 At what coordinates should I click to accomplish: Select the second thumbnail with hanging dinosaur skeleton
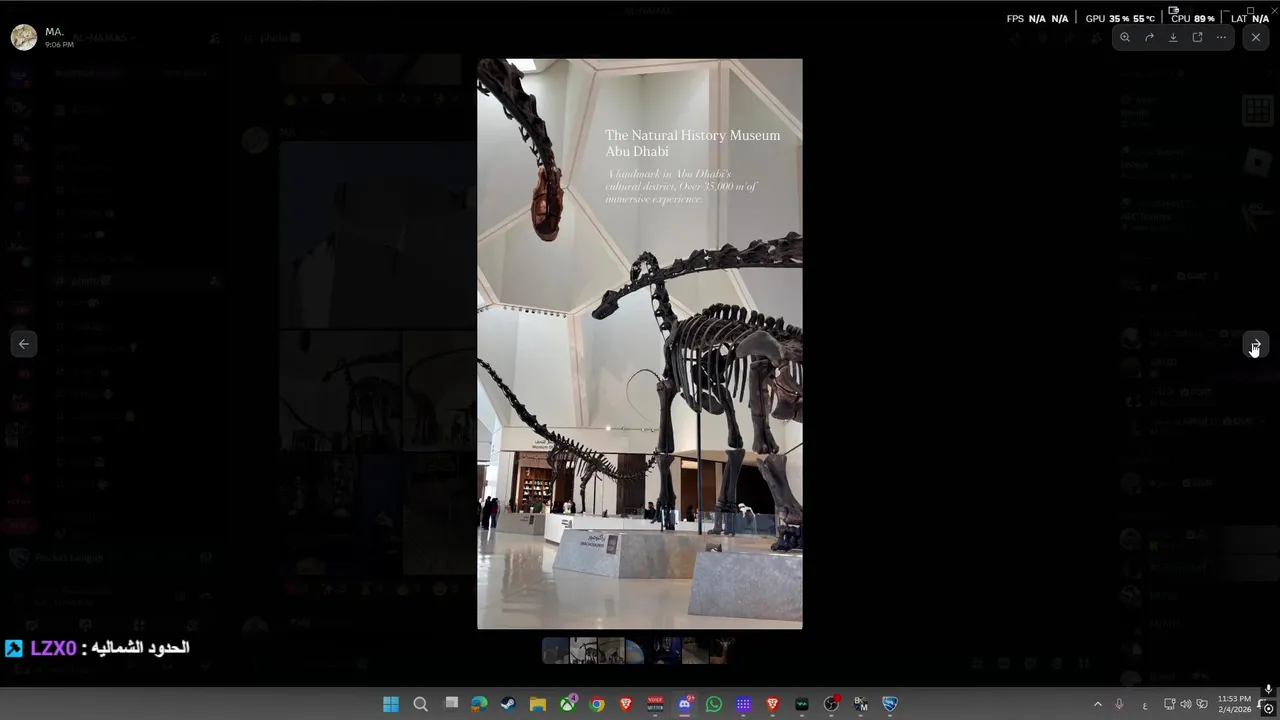[583, 651]
